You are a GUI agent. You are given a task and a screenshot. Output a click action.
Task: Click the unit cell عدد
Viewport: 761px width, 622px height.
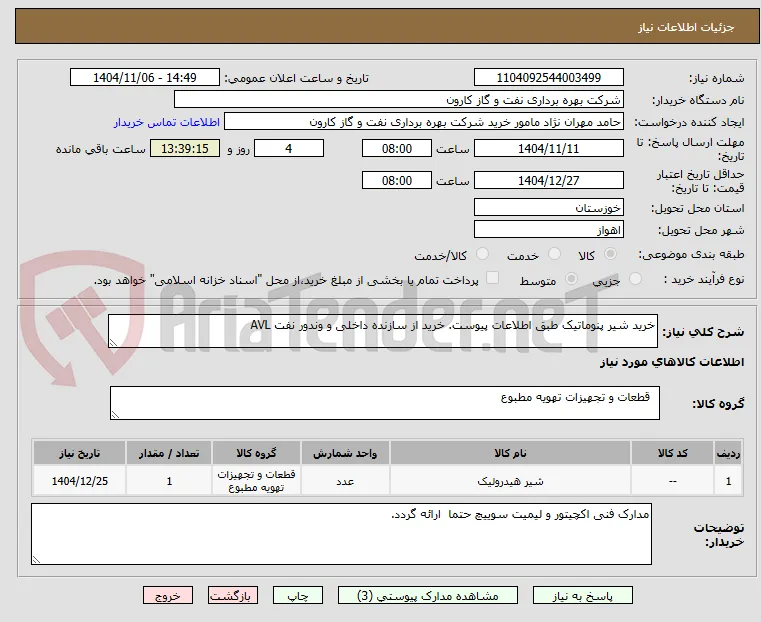(x=345, y=481)
